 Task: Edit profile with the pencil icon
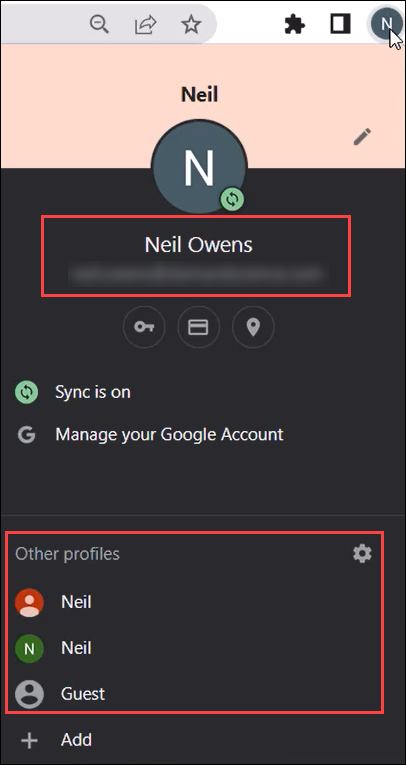tap(362, 137)
